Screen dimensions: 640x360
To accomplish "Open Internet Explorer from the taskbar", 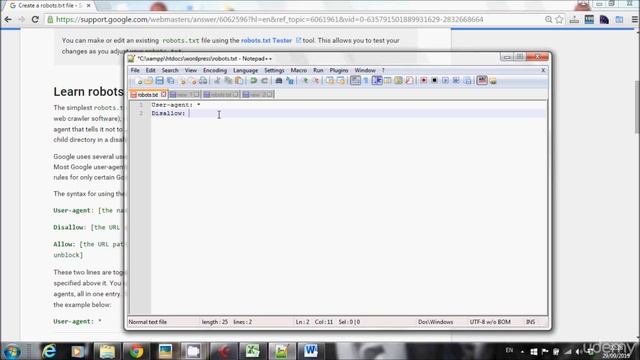I will tap(49, 351).
